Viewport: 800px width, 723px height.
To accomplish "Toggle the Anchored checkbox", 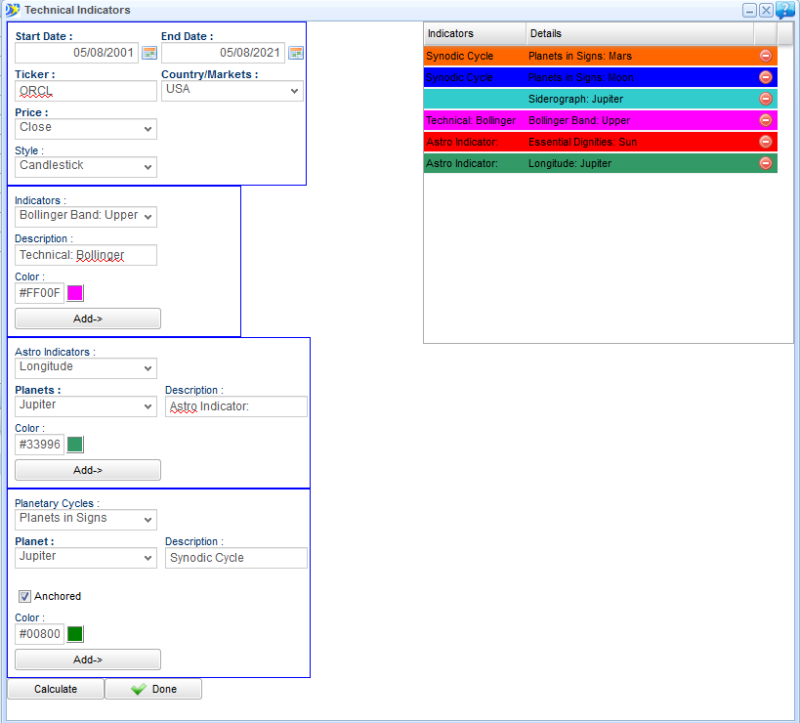I will [24, 596].
